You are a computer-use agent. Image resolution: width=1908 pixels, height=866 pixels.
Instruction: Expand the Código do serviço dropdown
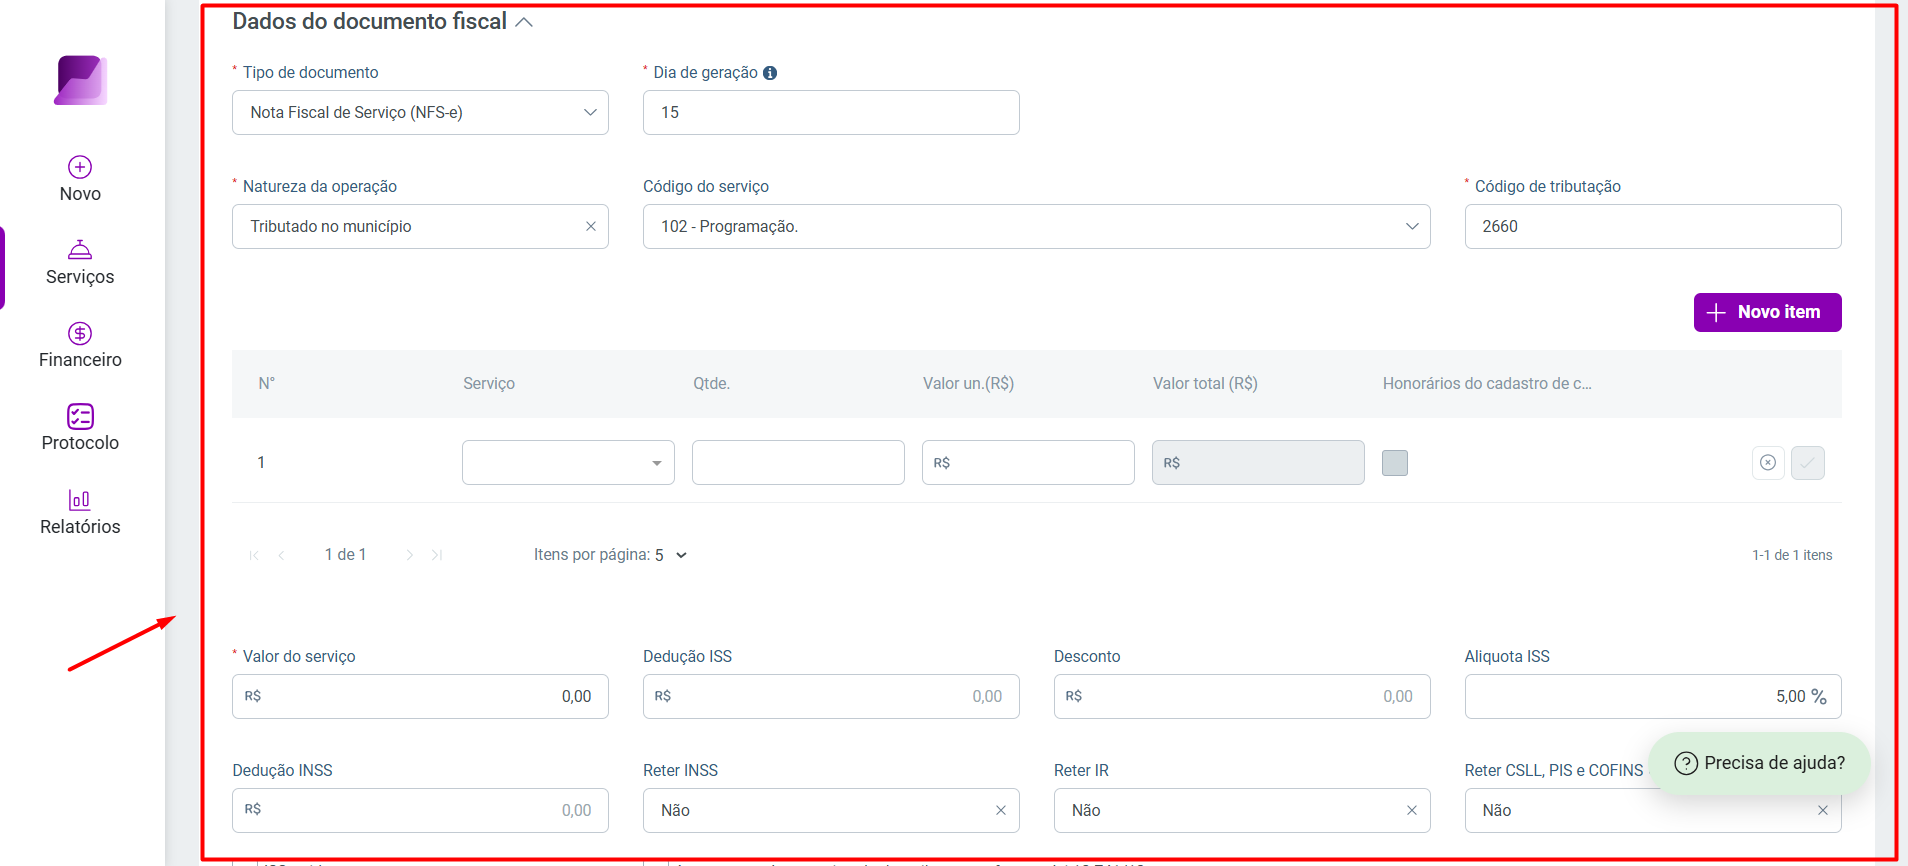coord(1036,227)
